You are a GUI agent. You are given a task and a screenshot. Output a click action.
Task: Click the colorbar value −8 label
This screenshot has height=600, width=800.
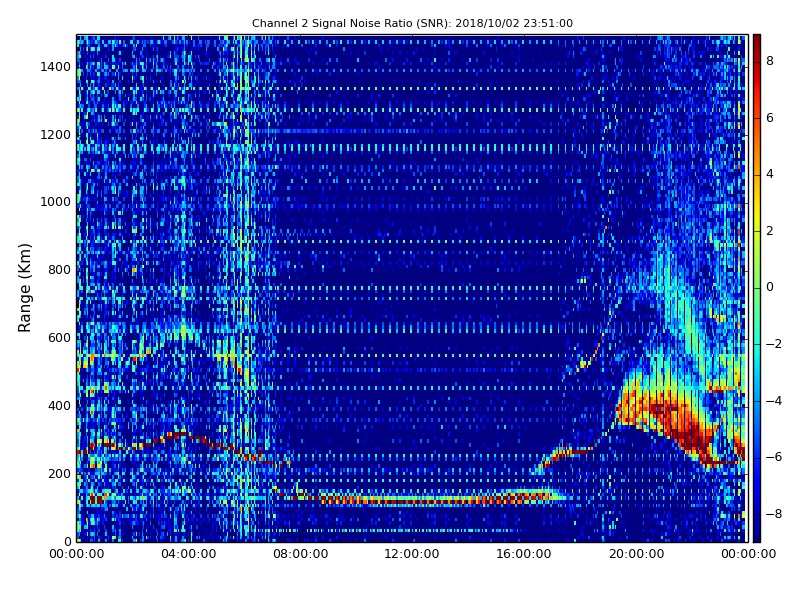(x=773, y=514)
